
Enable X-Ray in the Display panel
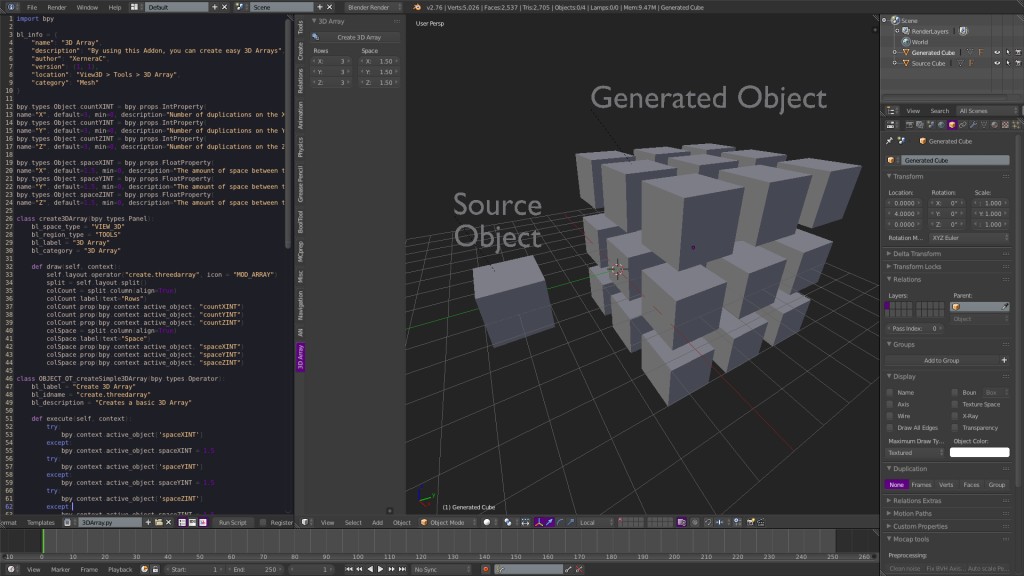[x=954, y=416]
